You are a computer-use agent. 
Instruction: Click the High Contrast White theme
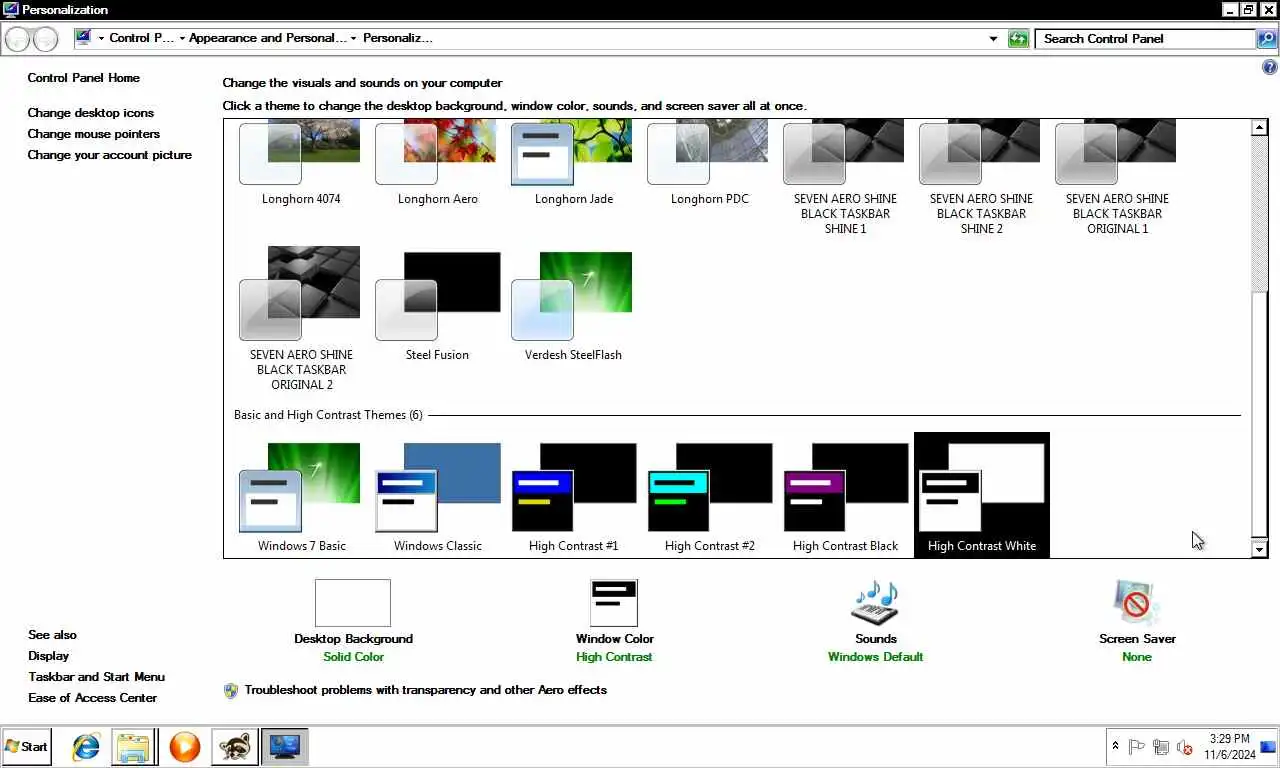coord(981,495)
